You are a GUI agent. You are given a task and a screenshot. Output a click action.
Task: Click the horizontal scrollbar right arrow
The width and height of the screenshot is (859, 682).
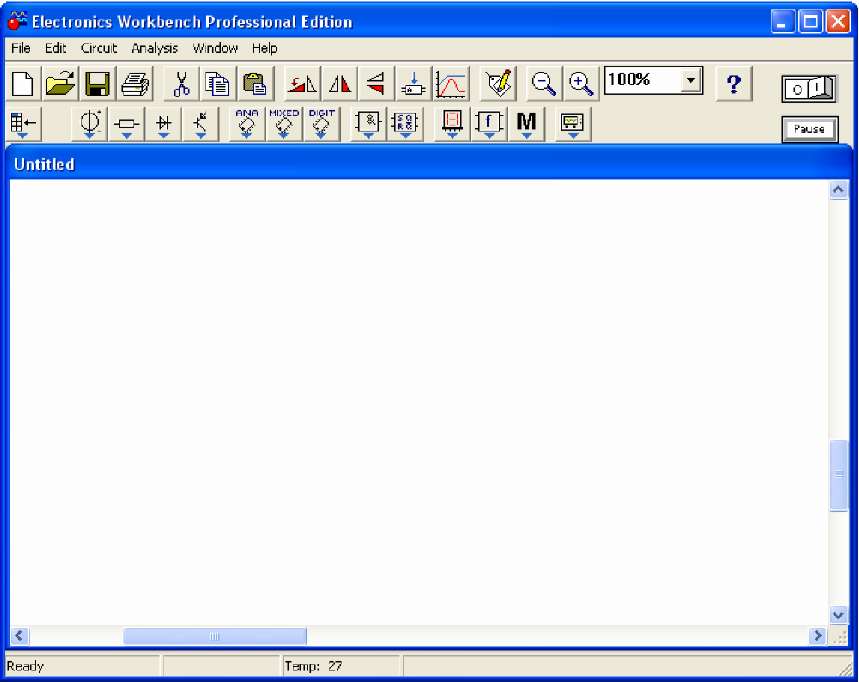pos(817,635)
